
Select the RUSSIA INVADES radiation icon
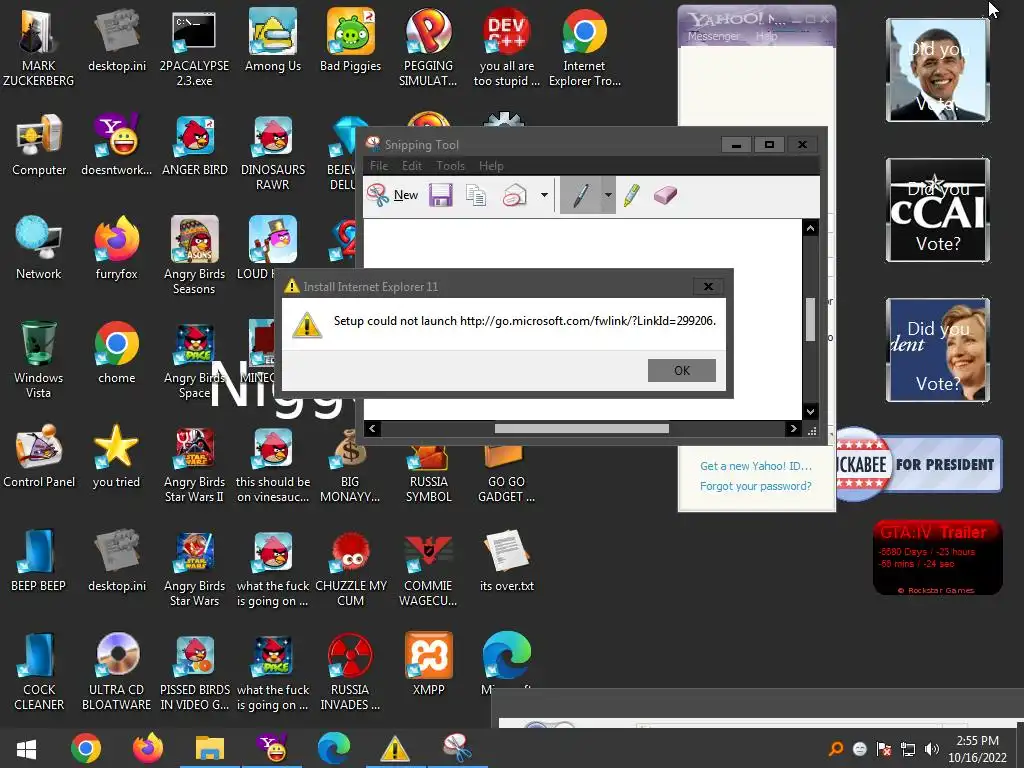(350, 671)
